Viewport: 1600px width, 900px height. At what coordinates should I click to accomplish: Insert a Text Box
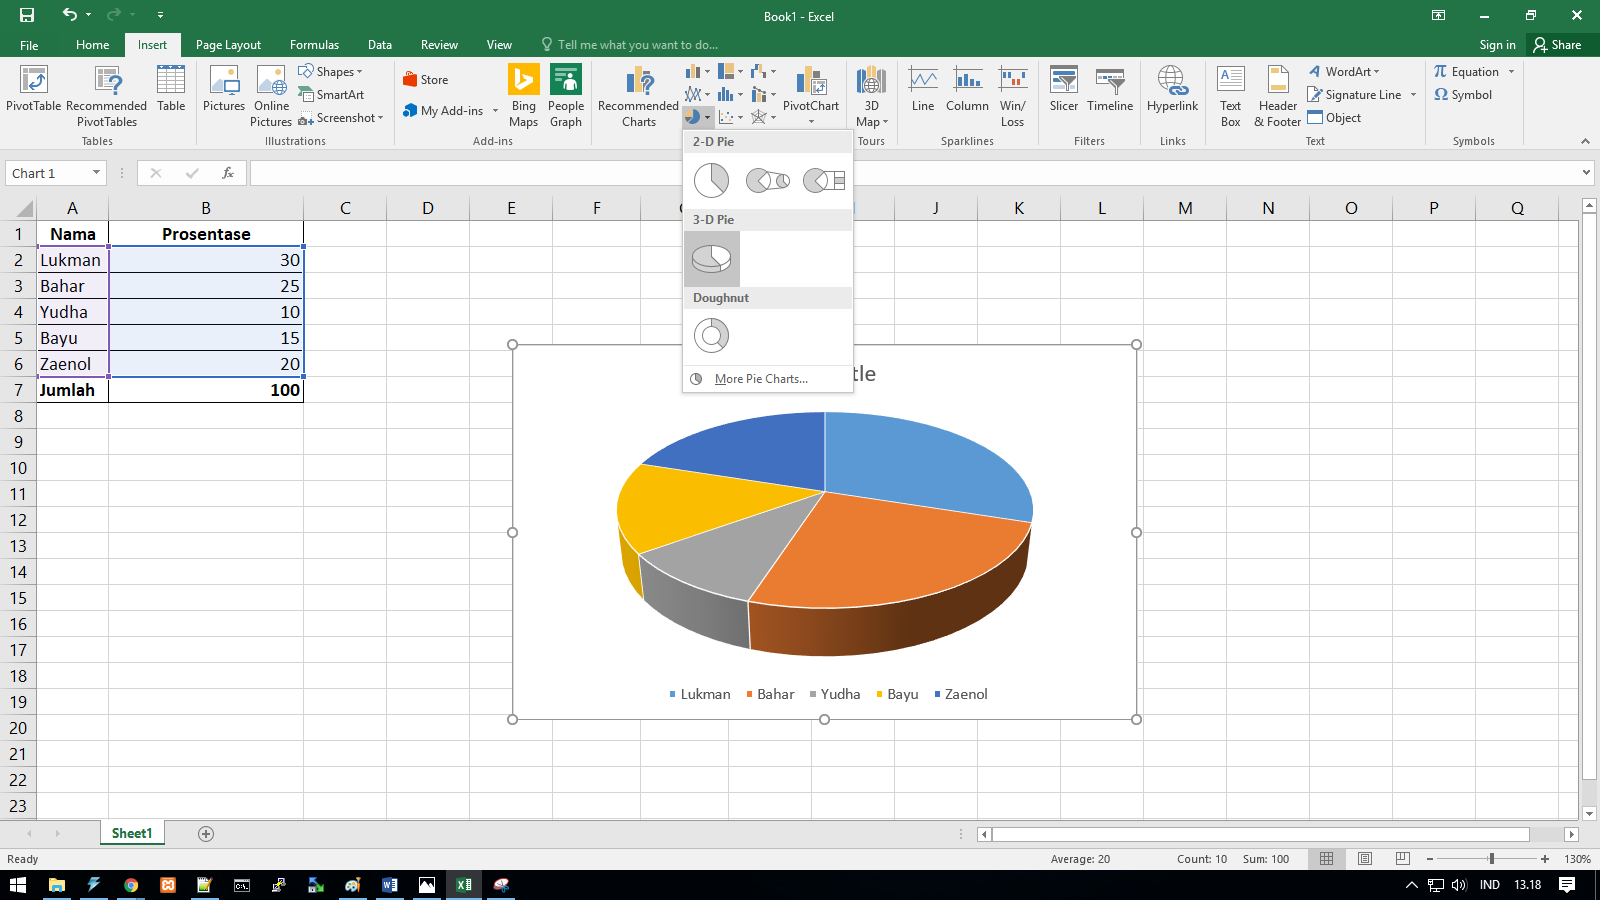[1230, 95]
